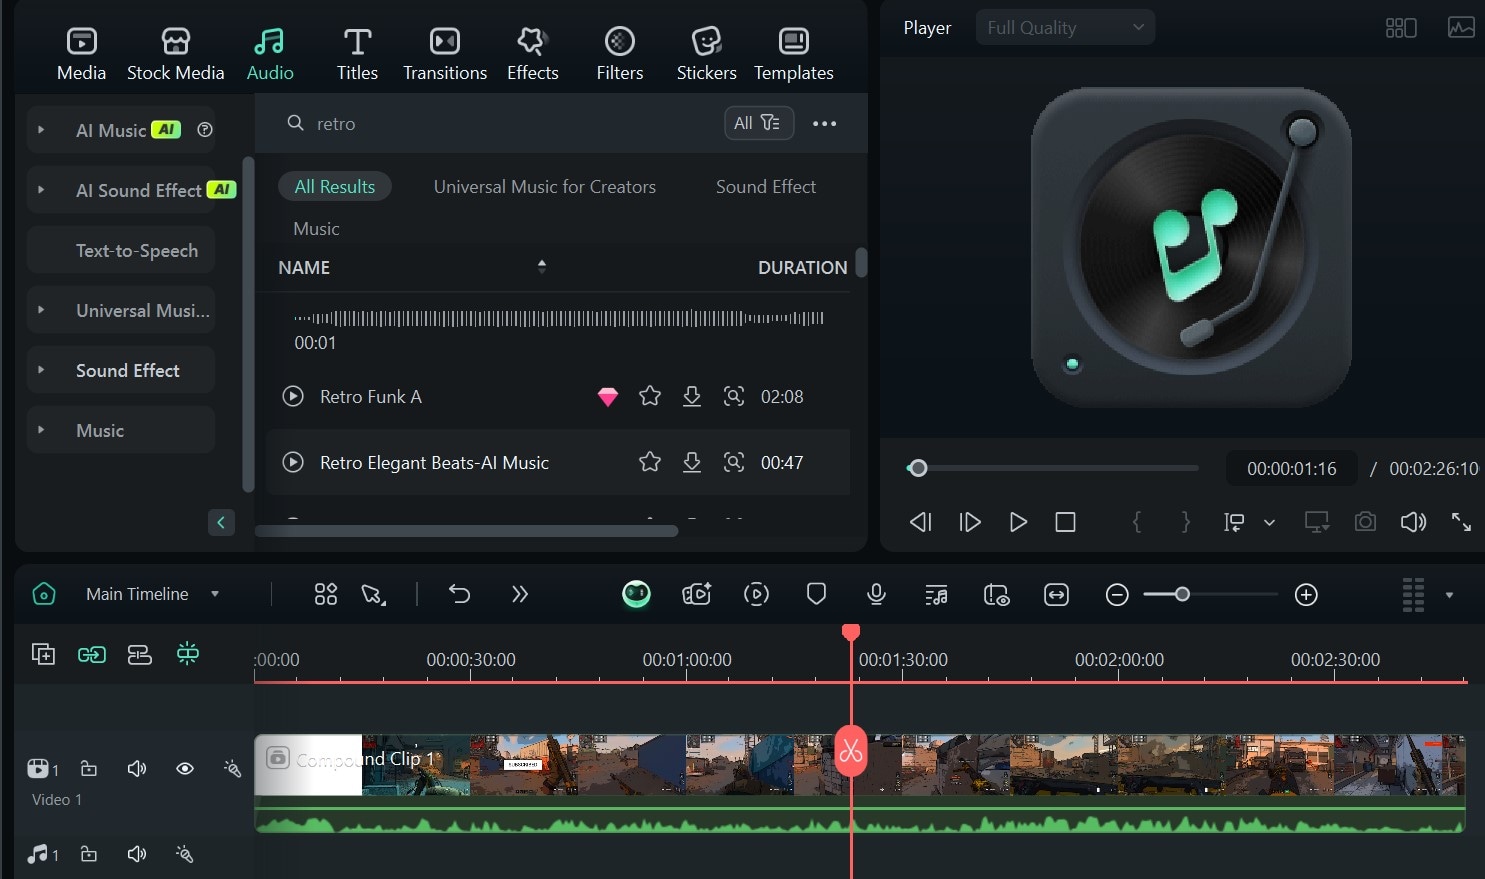This screenshot has width=1485, height=879.
Task: Open the Filters tab
Action: [620, 54]
